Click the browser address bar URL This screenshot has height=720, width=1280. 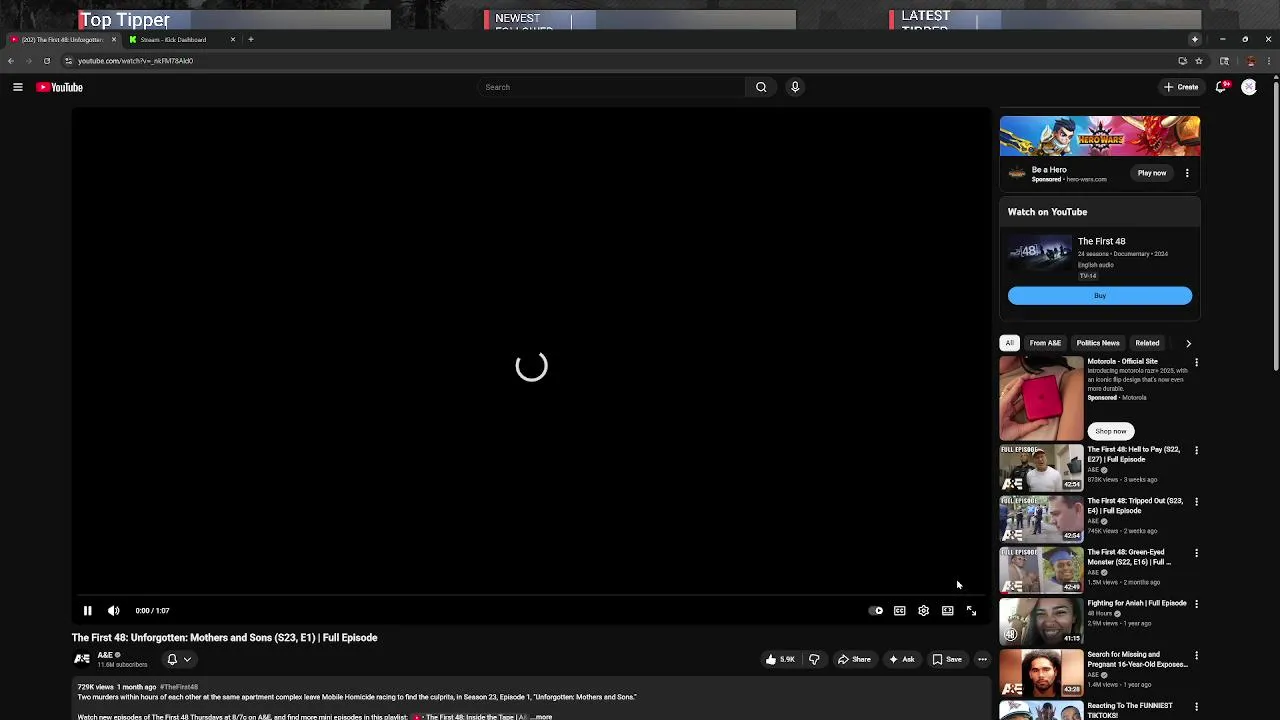[x=135, y=61]
